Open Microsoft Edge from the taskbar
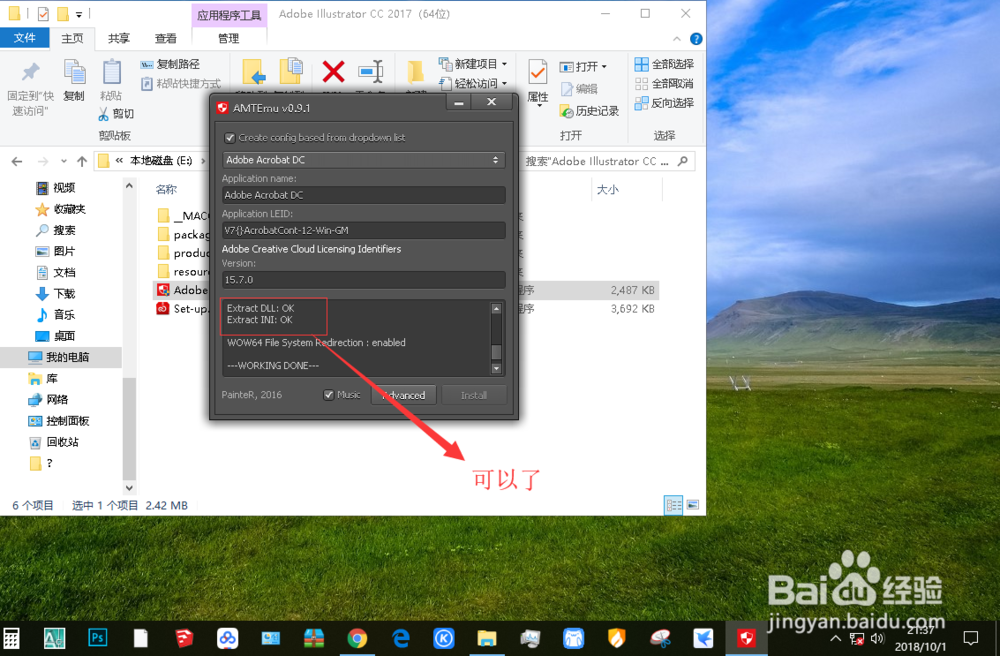The width and height of the screenshot is (1000, 656). [401, 638]
